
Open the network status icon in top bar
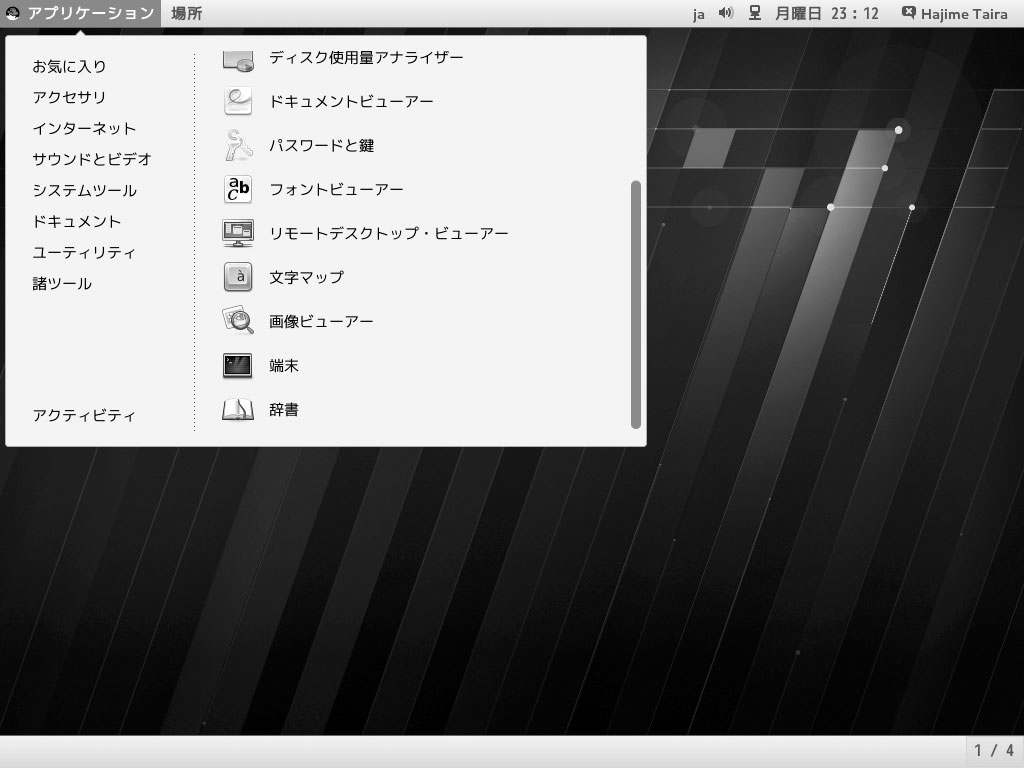754,13
